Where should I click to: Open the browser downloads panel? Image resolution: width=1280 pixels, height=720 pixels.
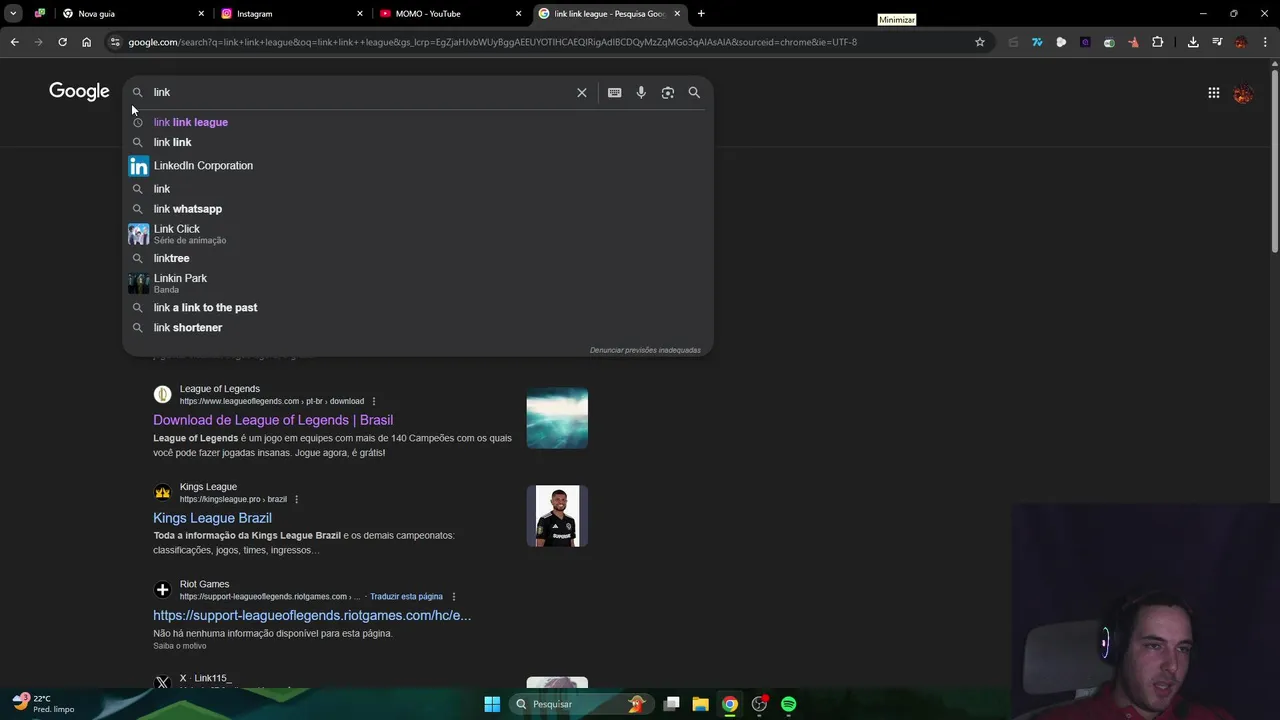point(1193,42)
